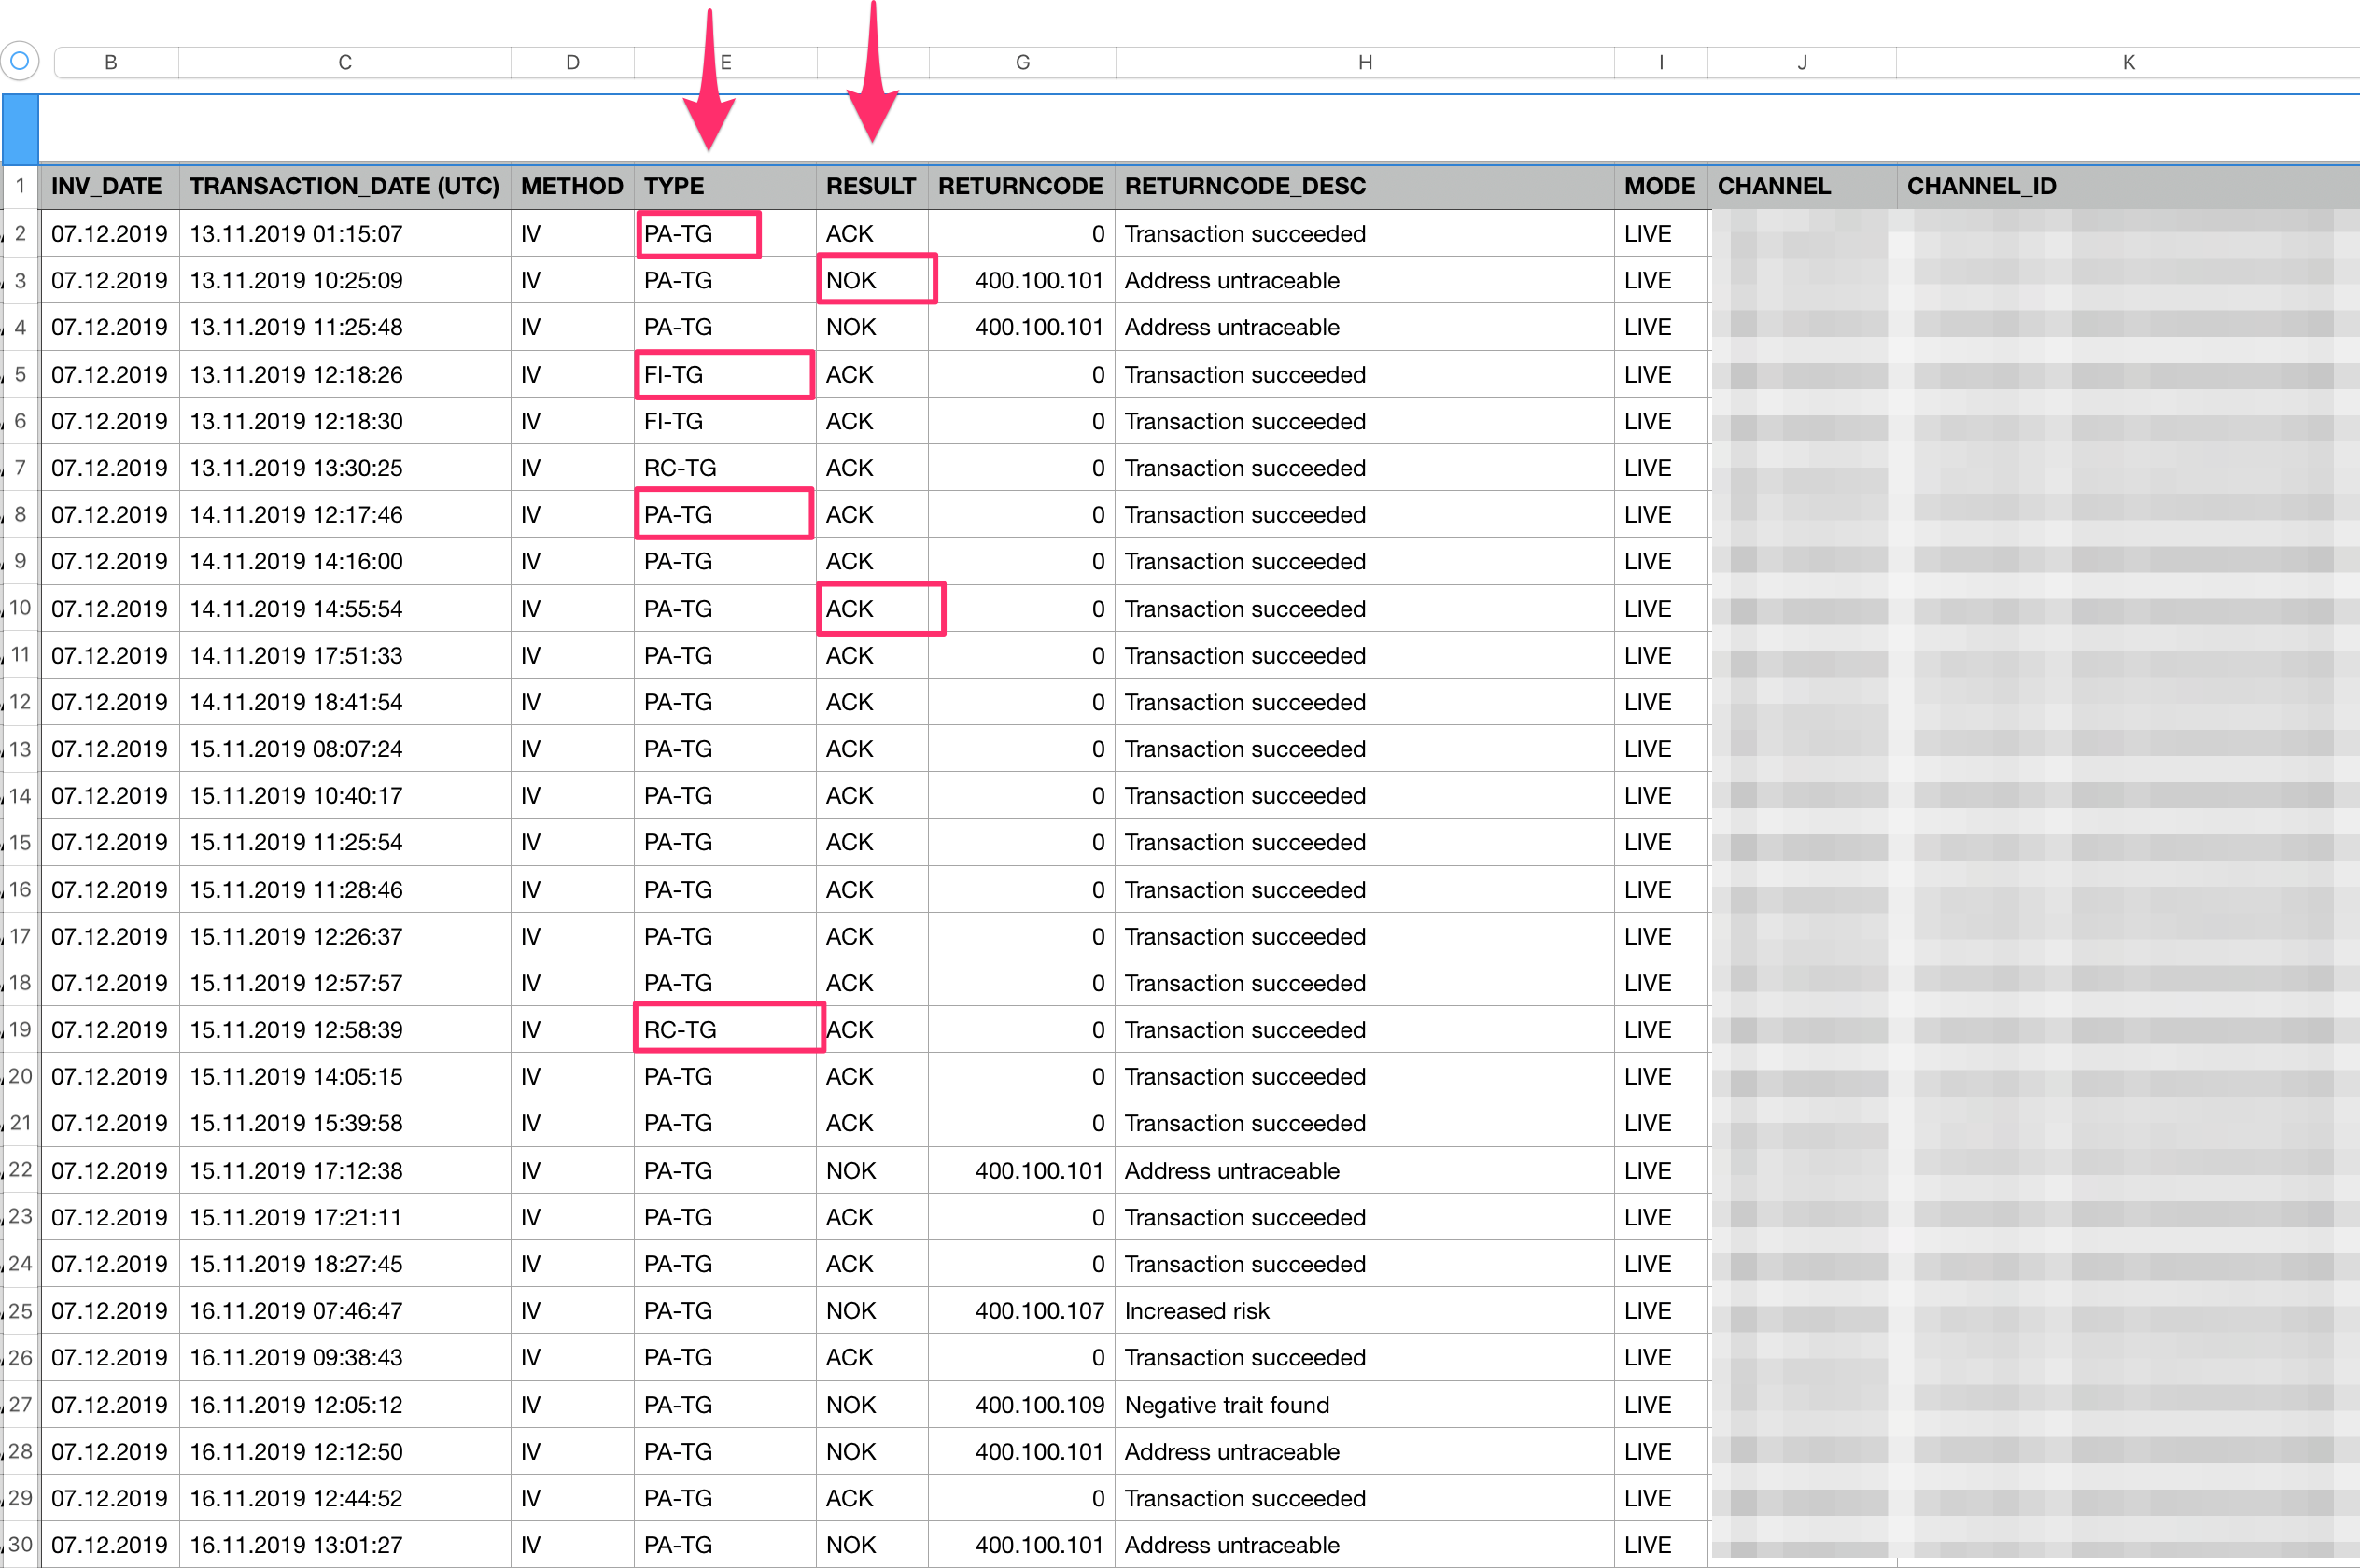Image resolution: width=2360 pixels, height=1568 pixels.
Task: Click the MODE column header cell
Action: pos(1658,186)
